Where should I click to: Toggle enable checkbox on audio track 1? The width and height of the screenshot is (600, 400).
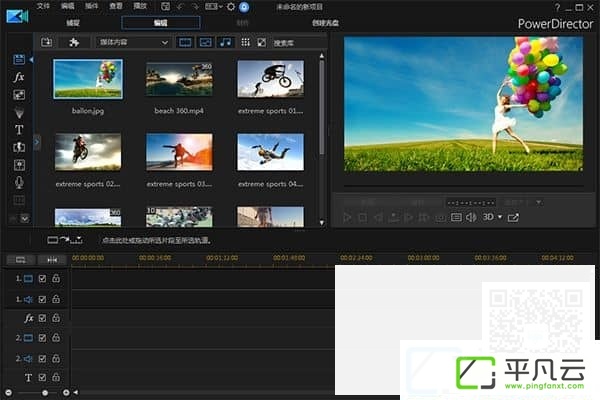42,299
